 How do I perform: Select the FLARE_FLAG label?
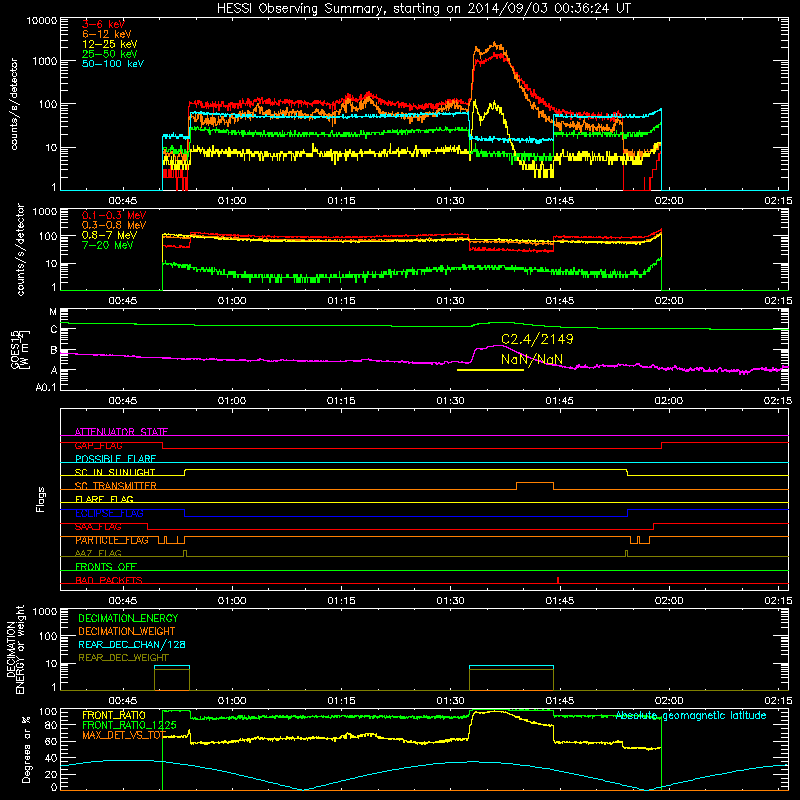pos(104,499)
